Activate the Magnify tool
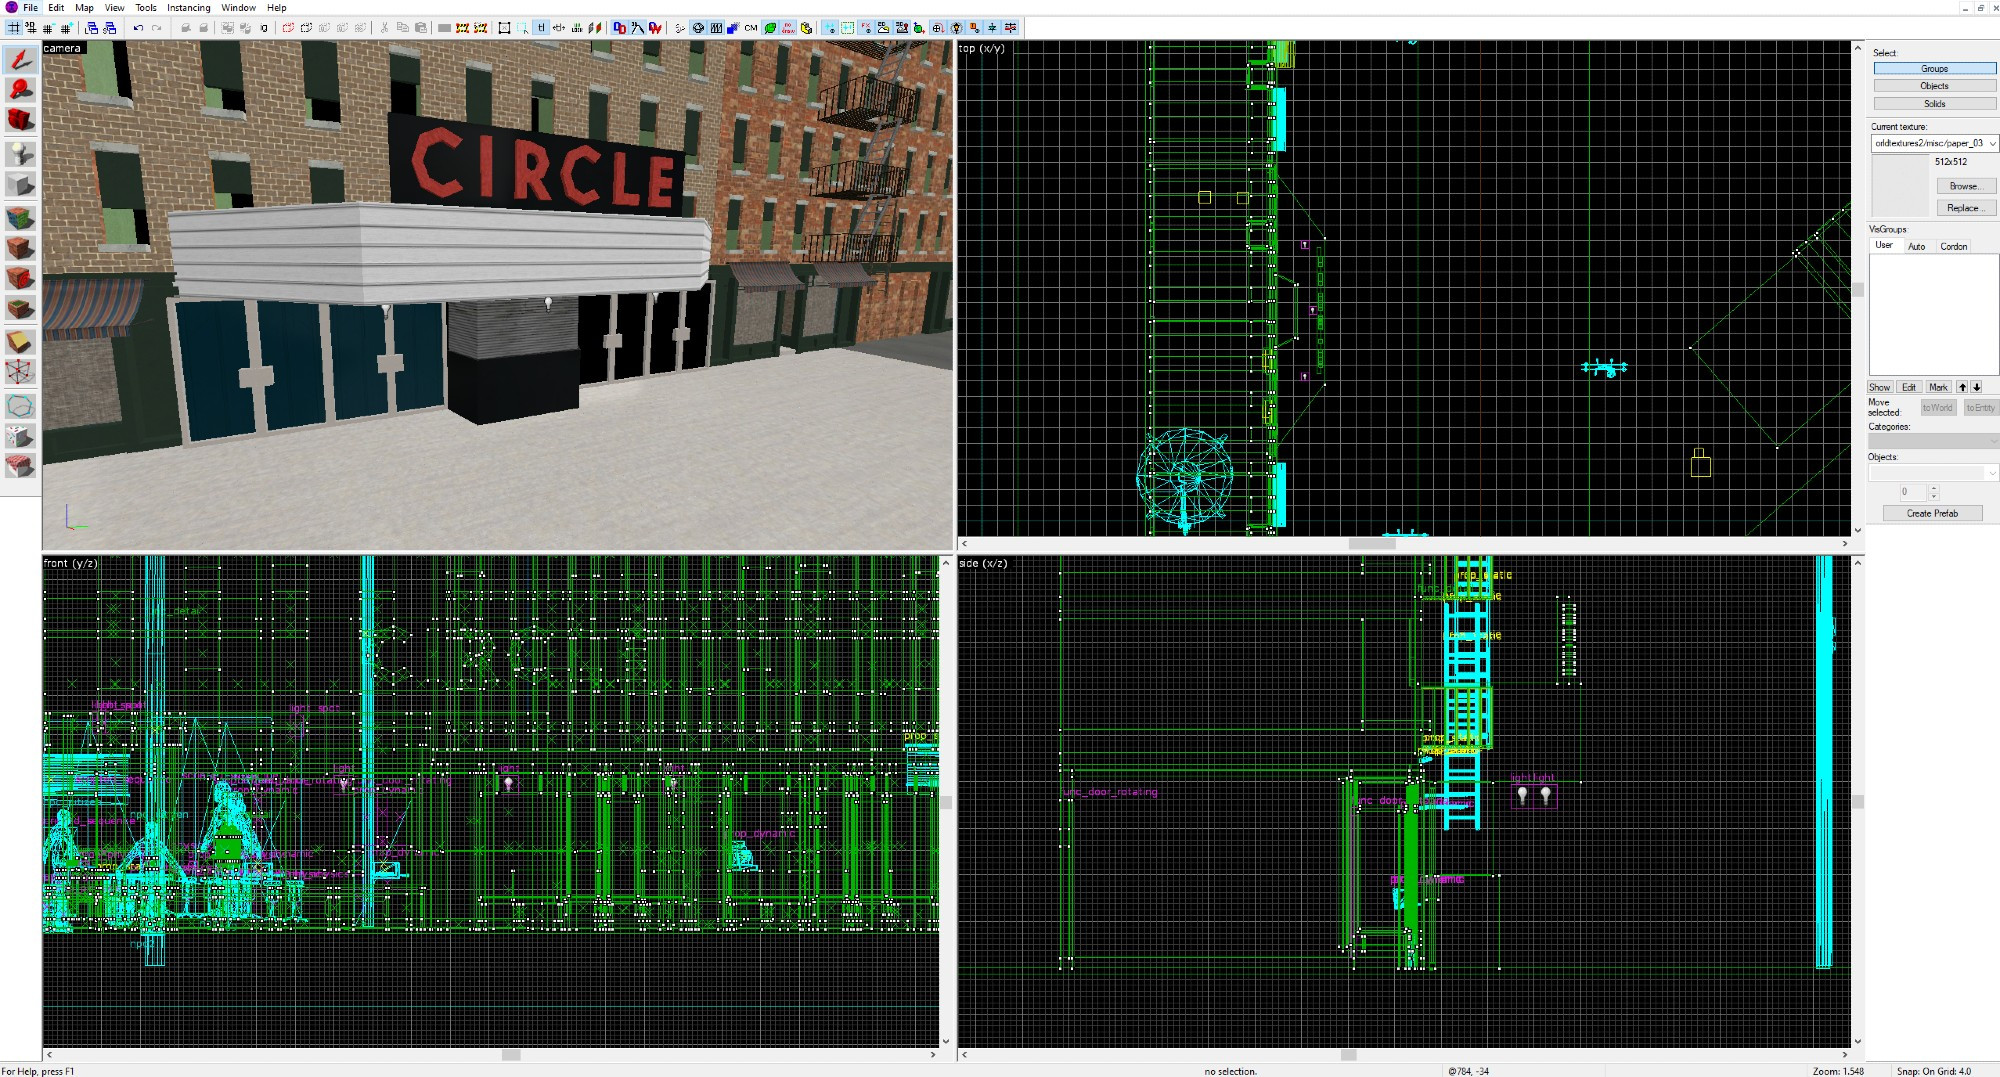This screenshot has height=1077, width=2000. [20, 90]
